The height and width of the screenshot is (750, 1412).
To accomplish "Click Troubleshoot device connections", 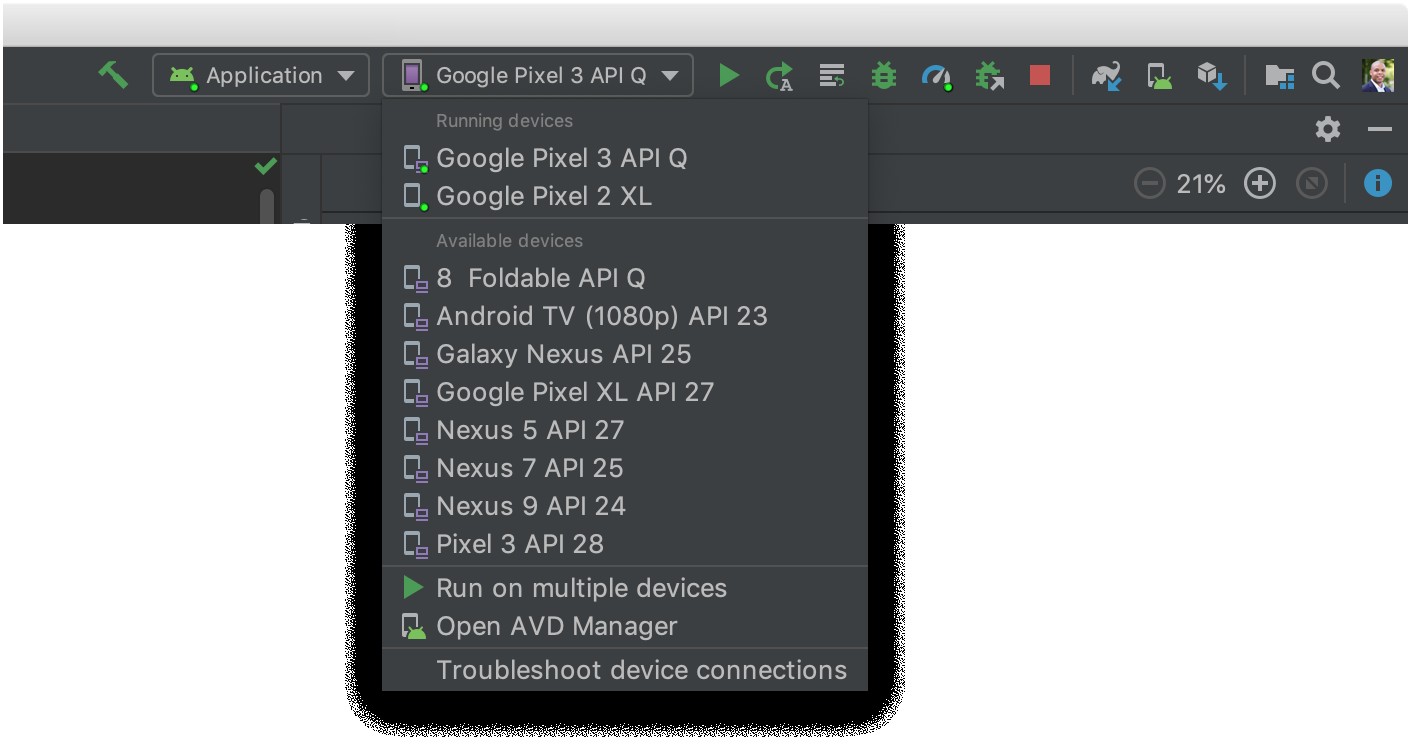I will click(x=641, y=670).
